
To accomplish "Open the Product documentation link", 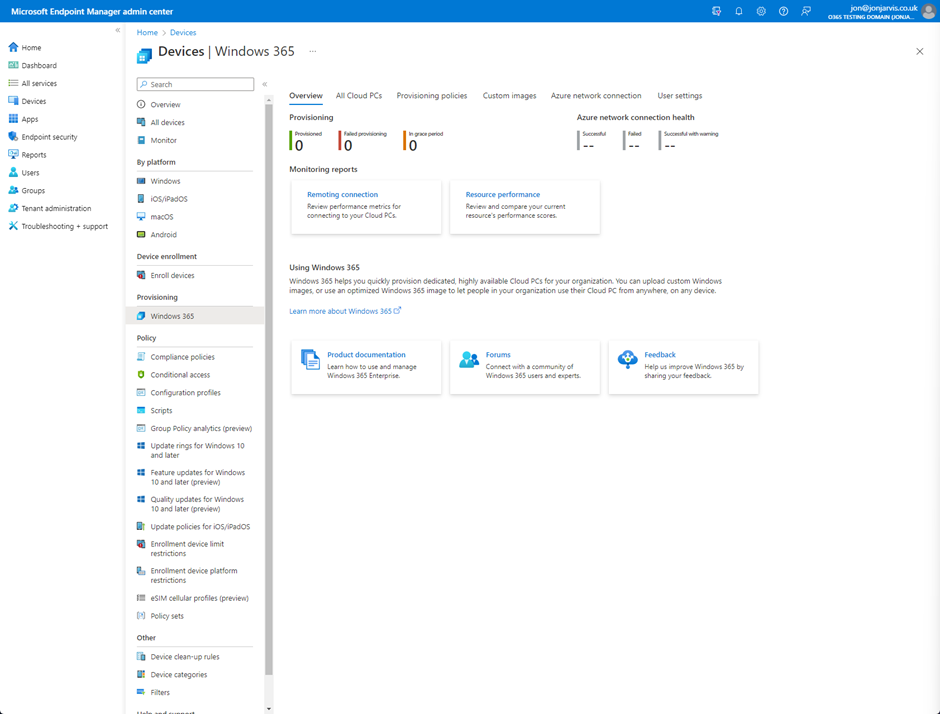I will [x=366, y=354].
